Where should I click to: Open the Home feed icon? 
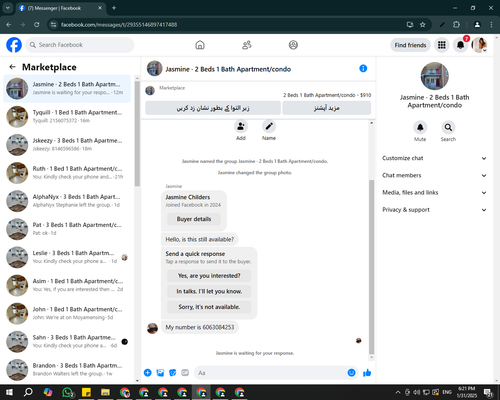tap(200, 45)
